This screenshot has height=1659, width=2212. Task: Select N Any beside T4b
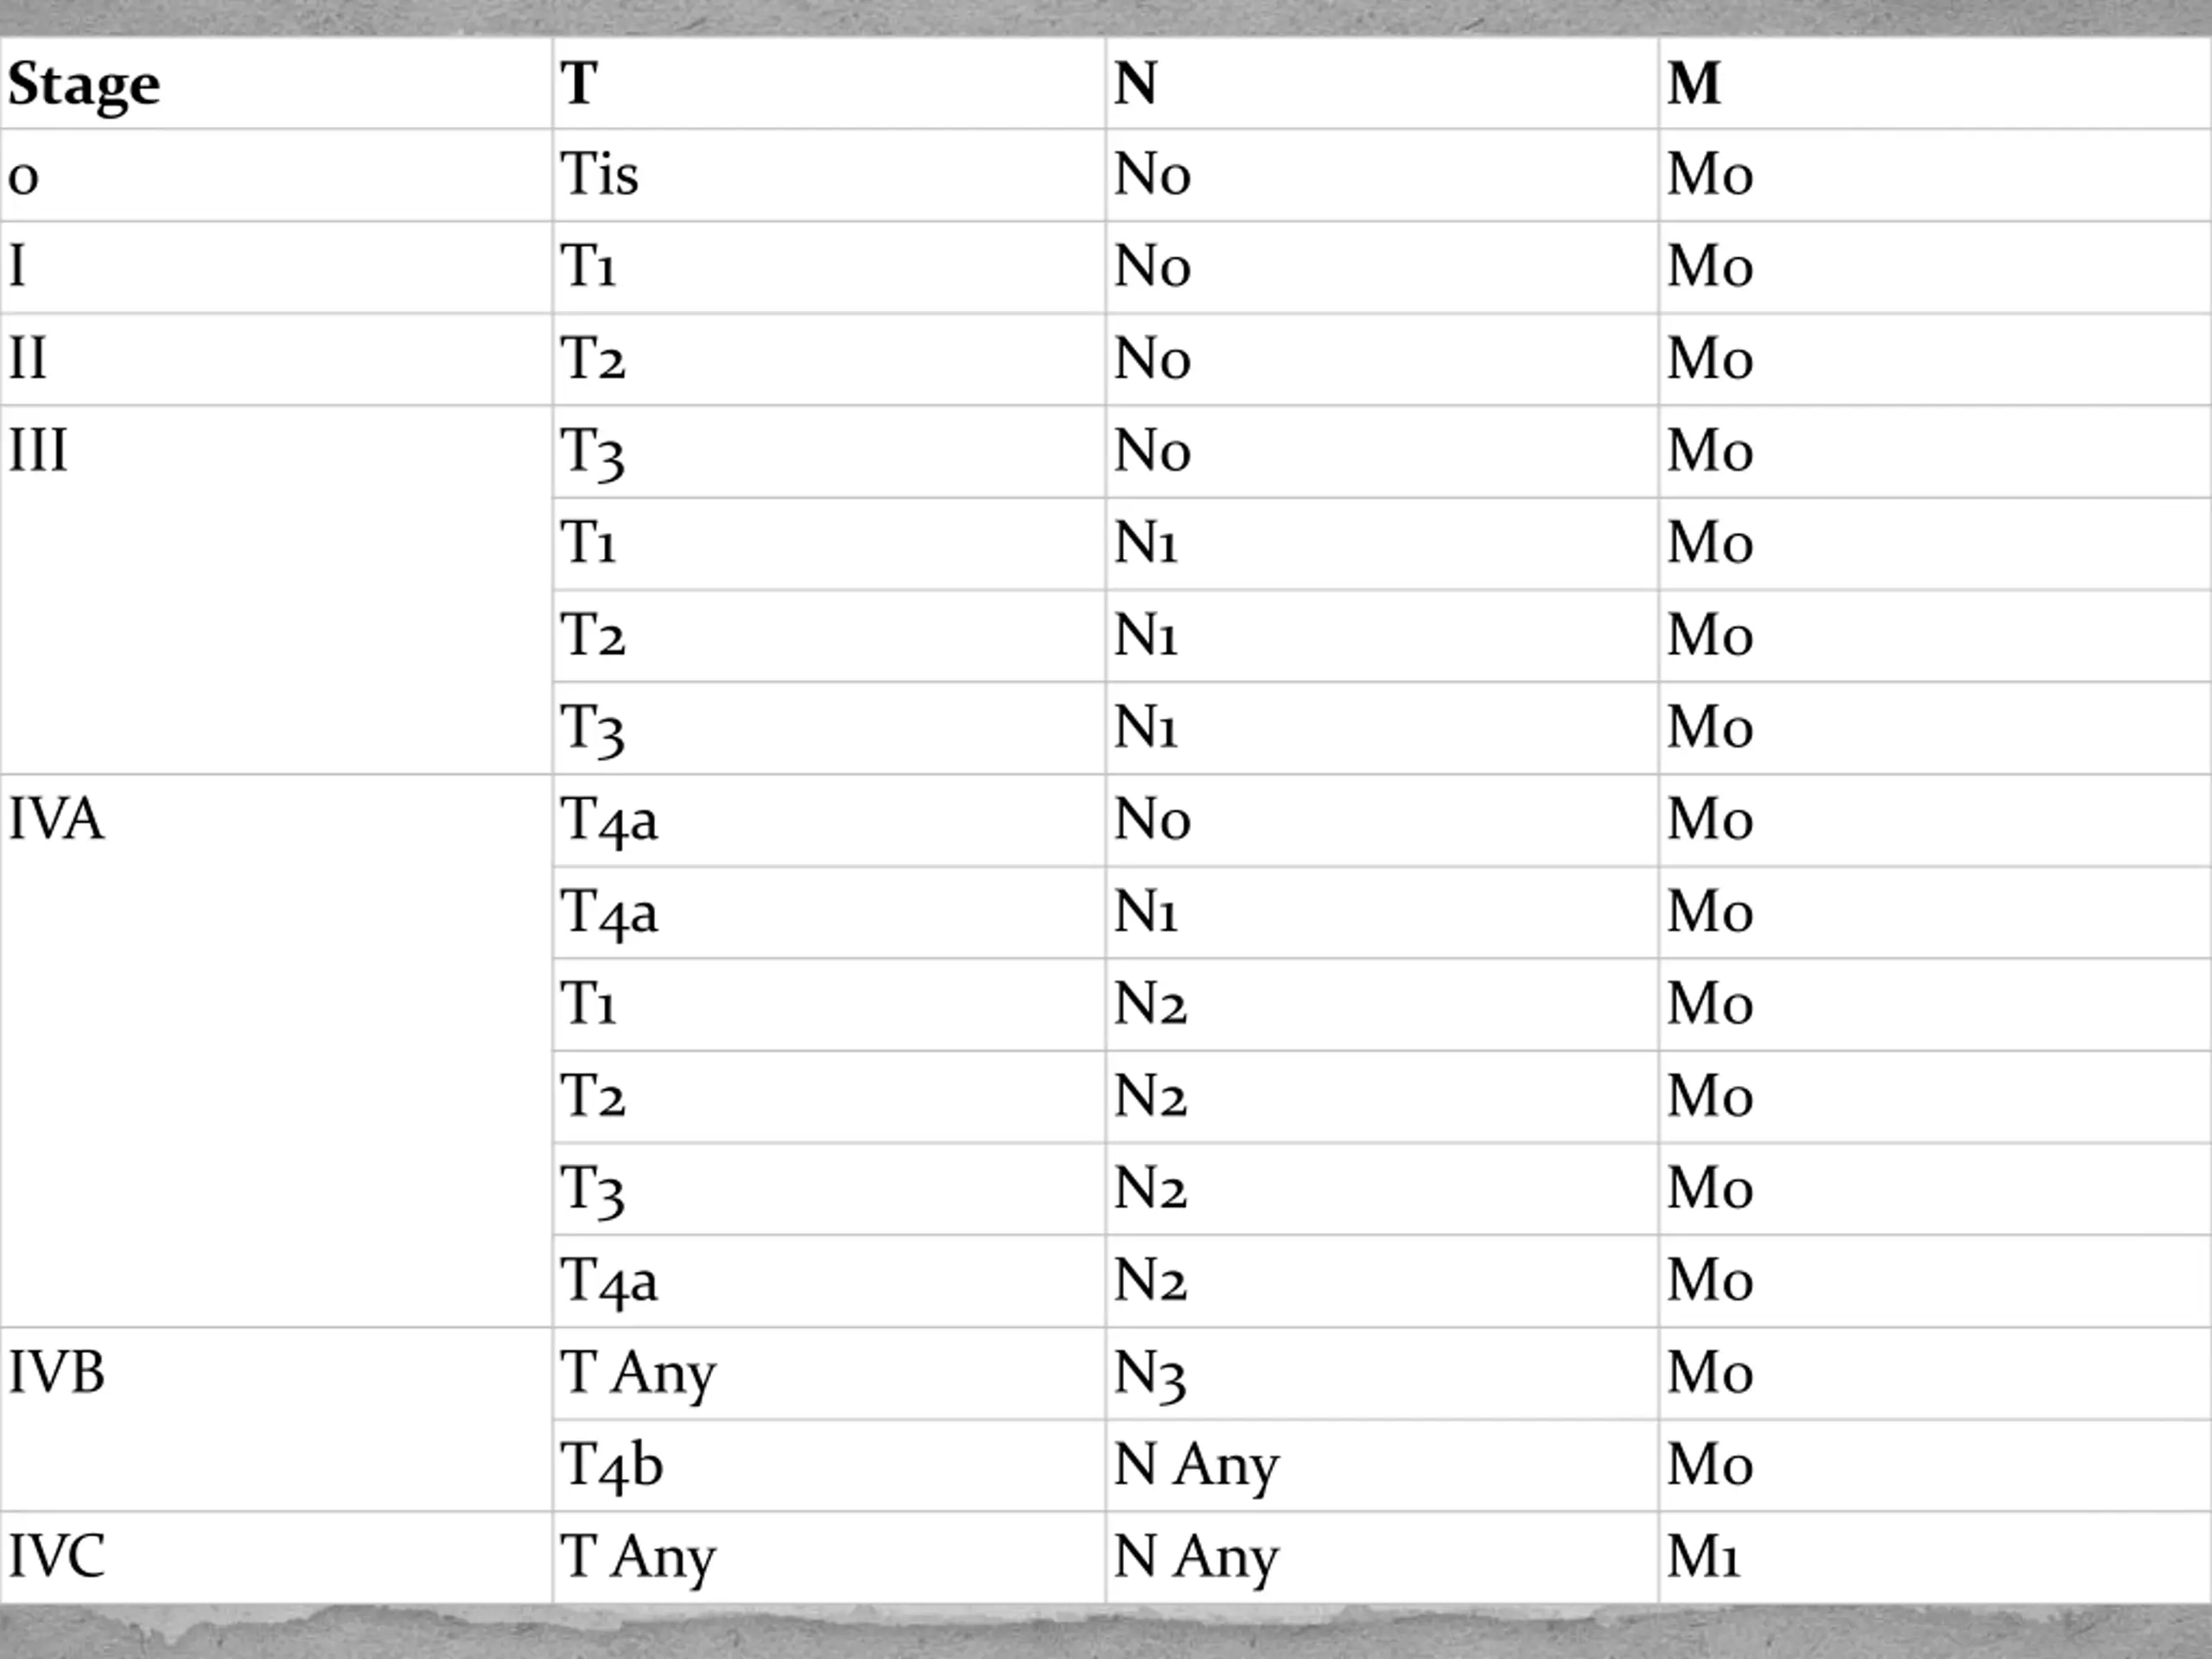coord(1382,1465)
